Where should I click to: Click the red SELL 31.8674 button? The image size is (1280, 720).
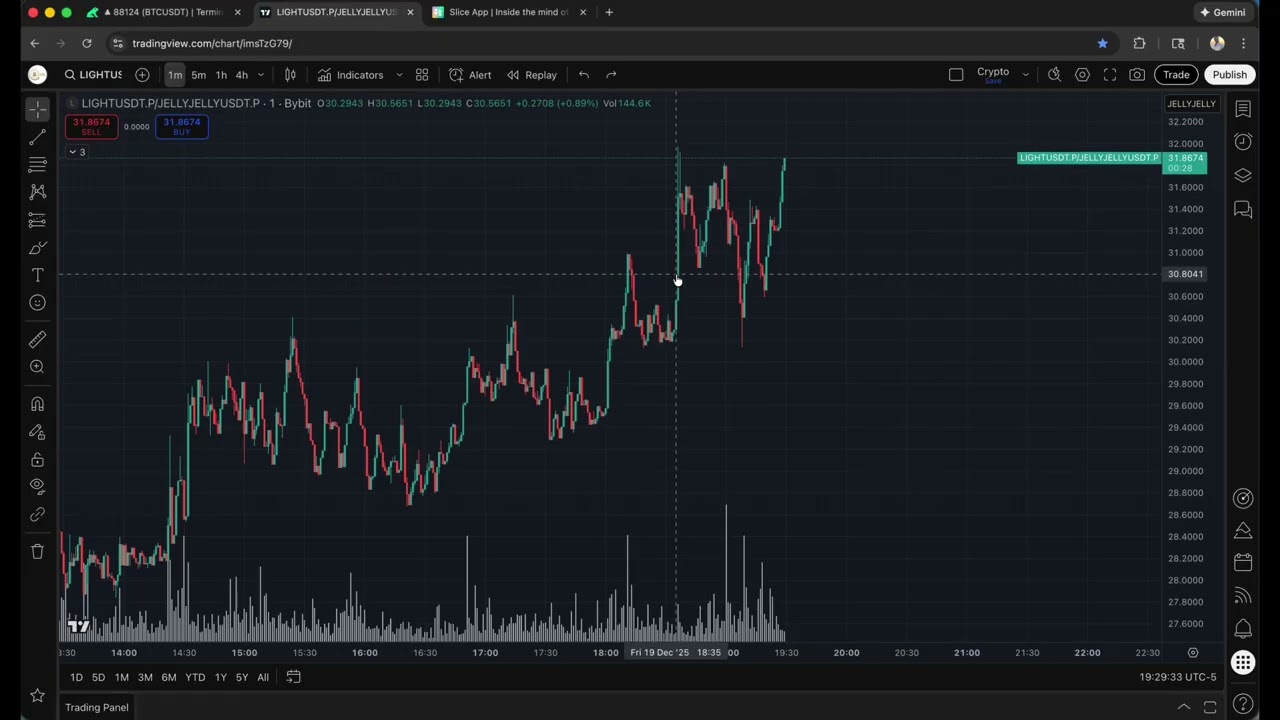pos(91,126)
